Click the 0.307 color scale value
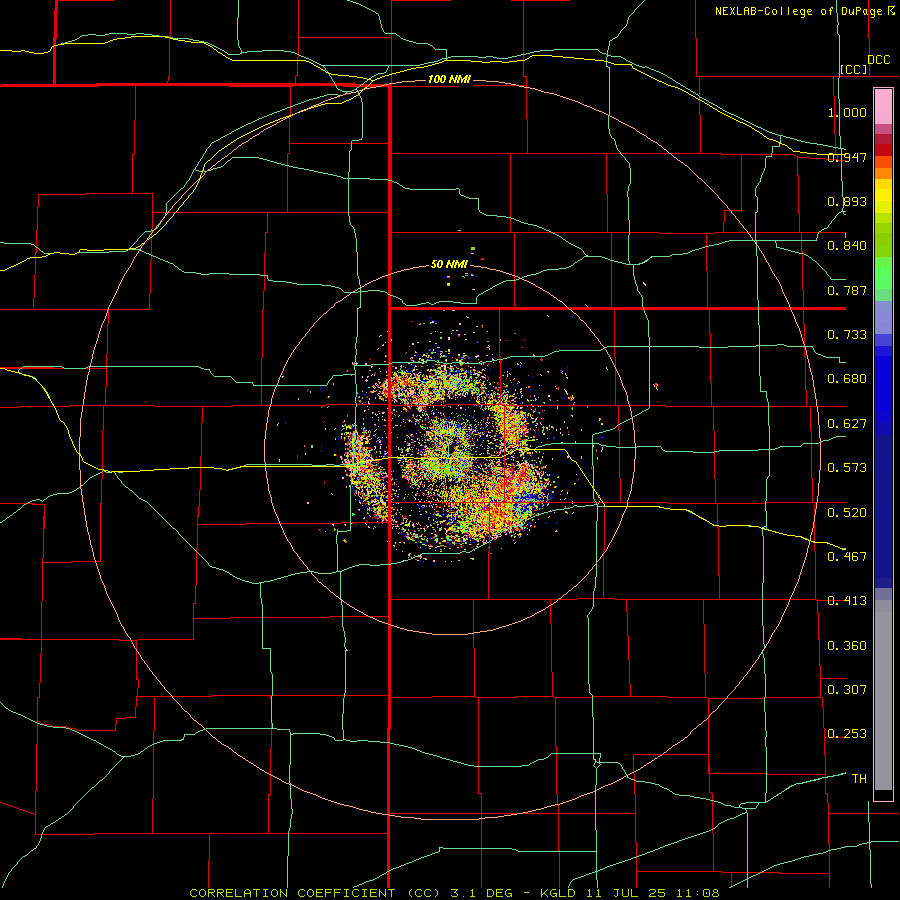This screenshot has width=900, height=900. coord(847,690)
